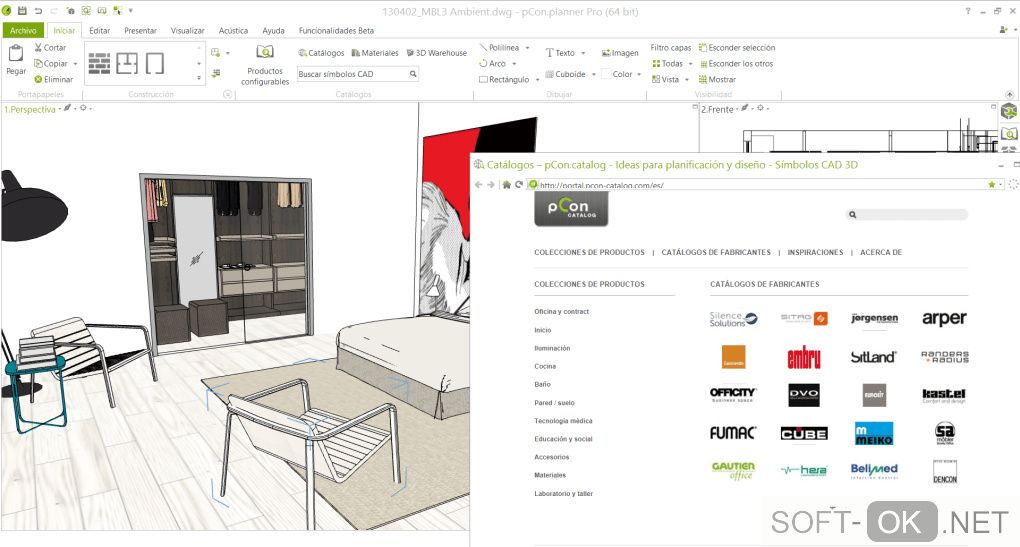Screen dimensions: 1020x547
Task: Click Esconder los otros option
Action: pos(736,64)
